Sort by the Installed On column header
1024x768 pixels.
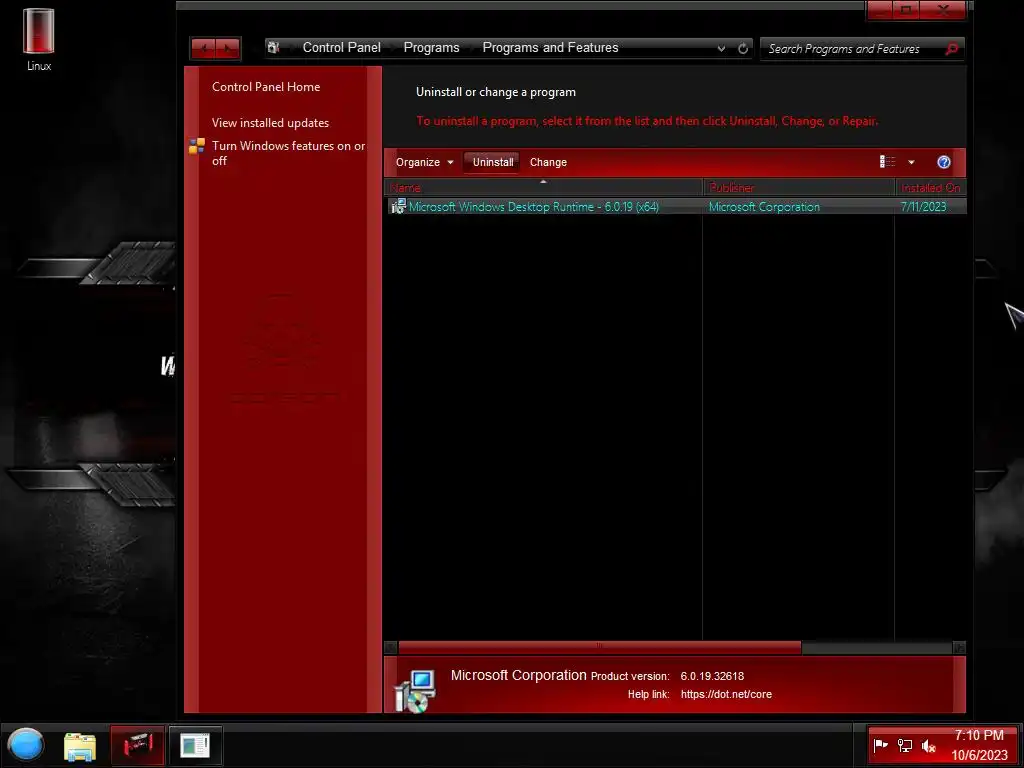coord(930,187)
